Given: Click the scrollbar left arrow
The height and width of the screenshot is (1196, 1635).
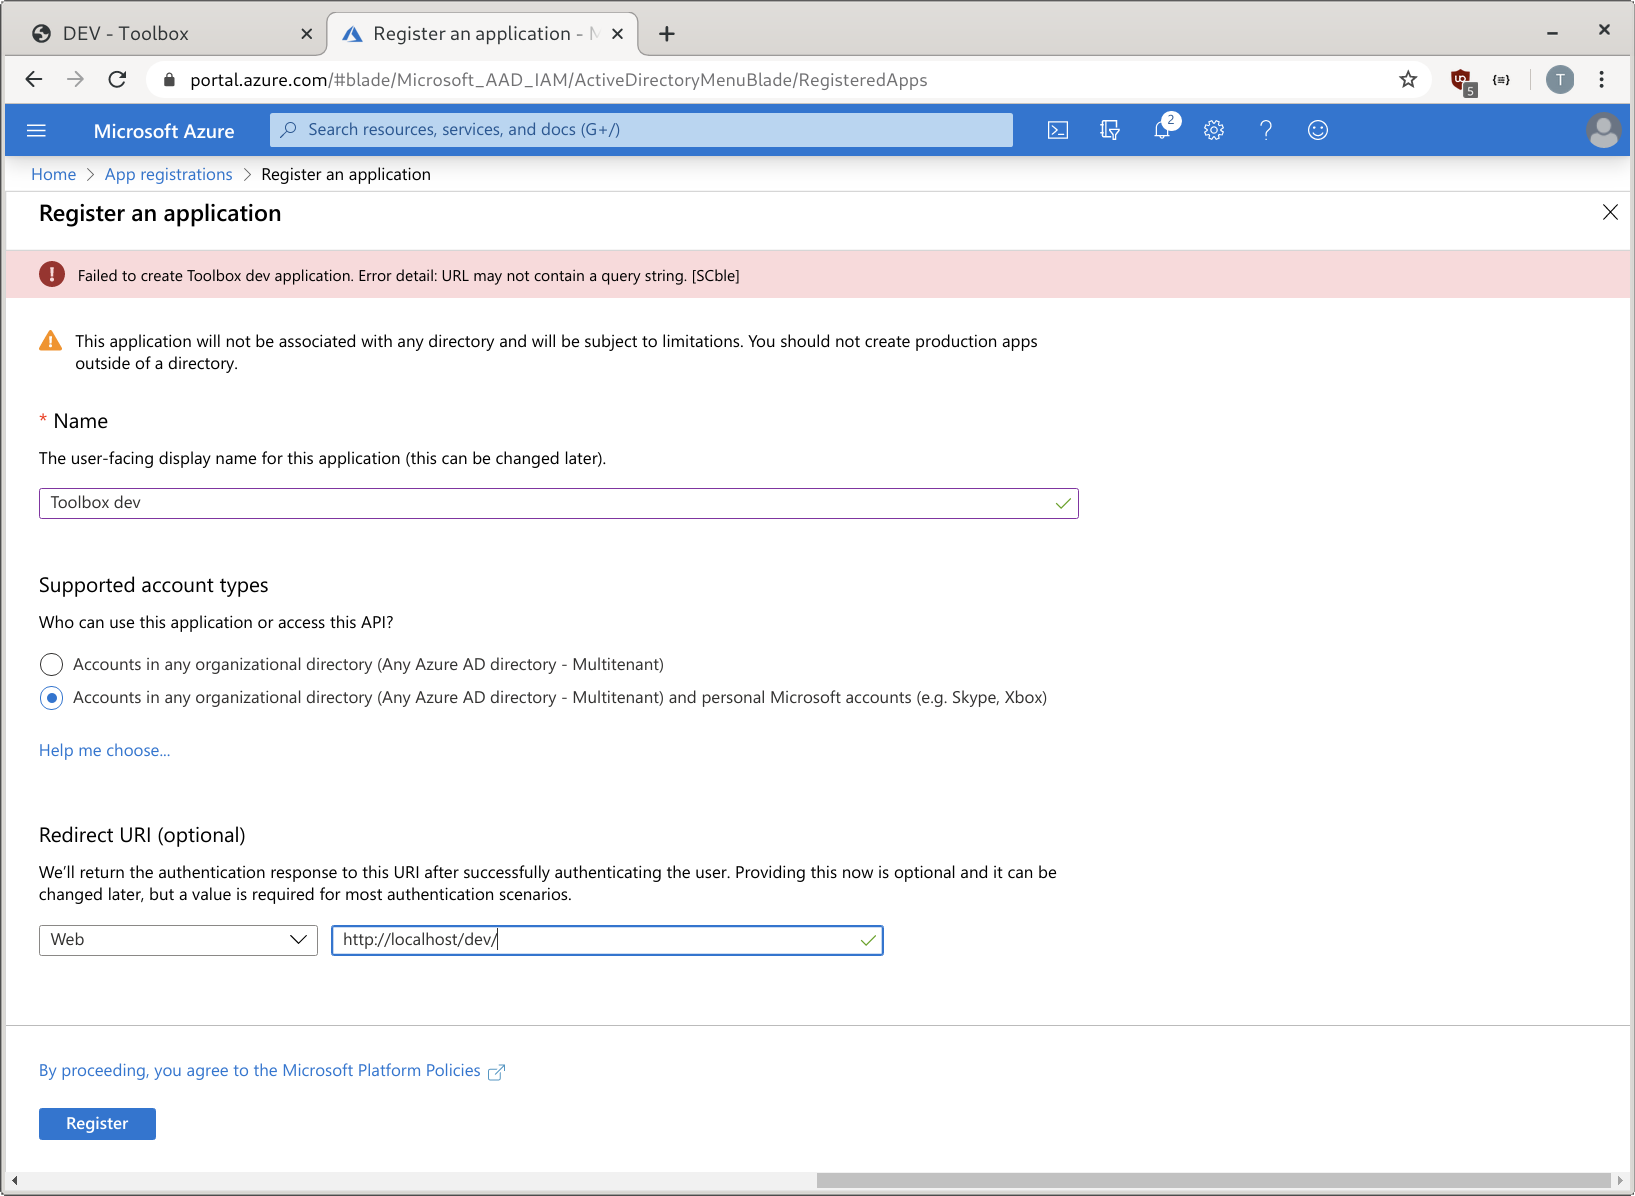Looking at the screenshot, I should pyautogui.click(x=14, y=1180).
